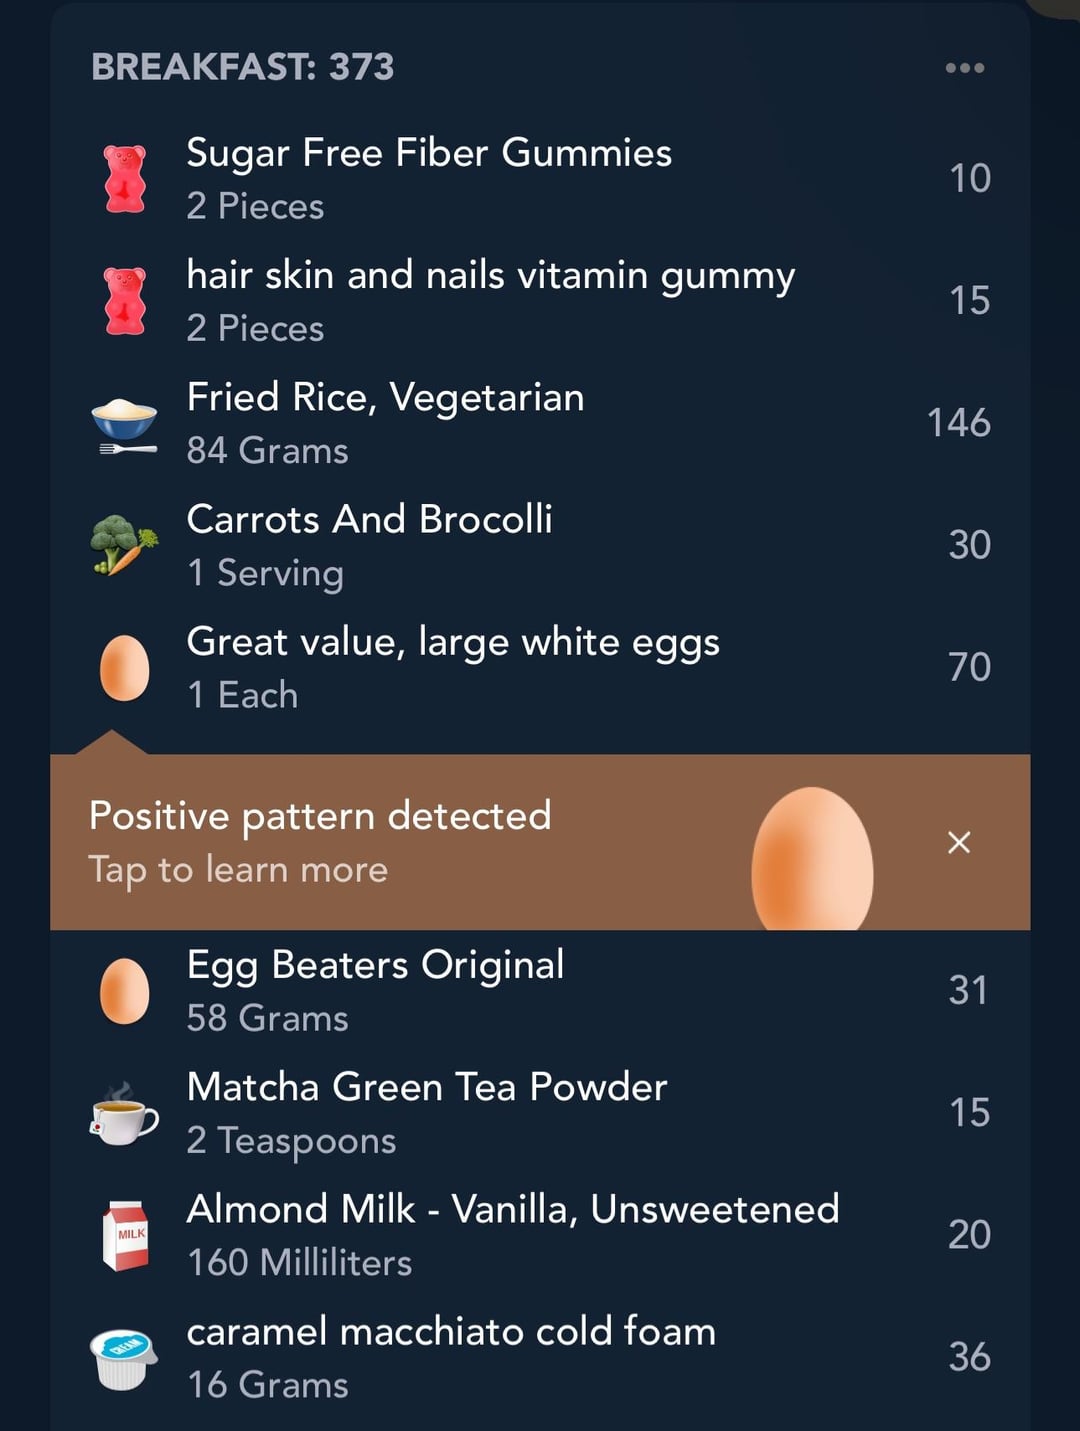This screenshot has height=1431, width=1080.
Task: Open Almond Milk - Vanilla, Unsweetened entry
Action: pos(540,1235)
